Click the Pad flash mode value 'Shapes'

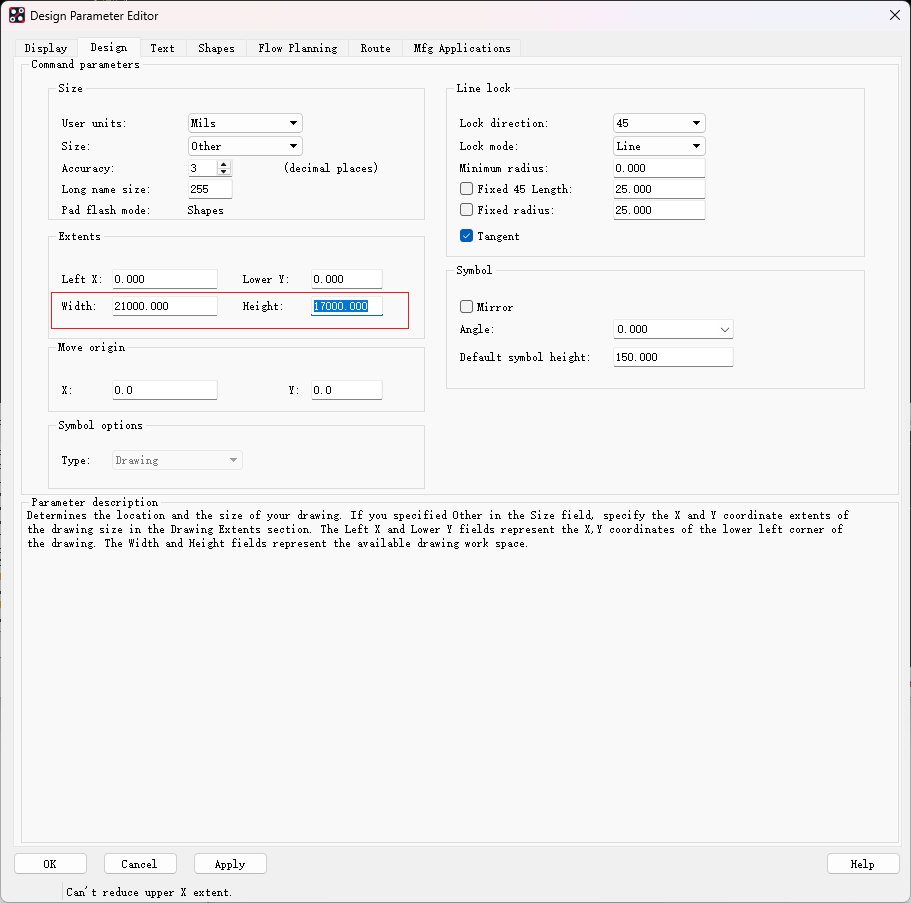tap(205, 210)
